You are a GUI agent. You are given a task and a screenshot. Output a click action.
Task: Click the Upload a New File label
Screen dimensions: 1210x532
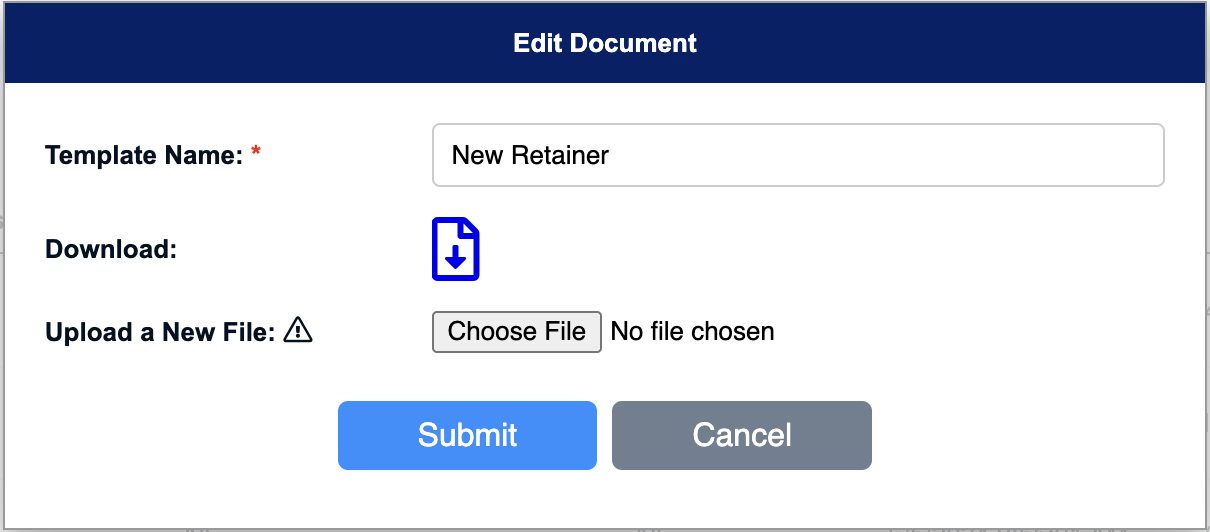[x=160, y=332]
